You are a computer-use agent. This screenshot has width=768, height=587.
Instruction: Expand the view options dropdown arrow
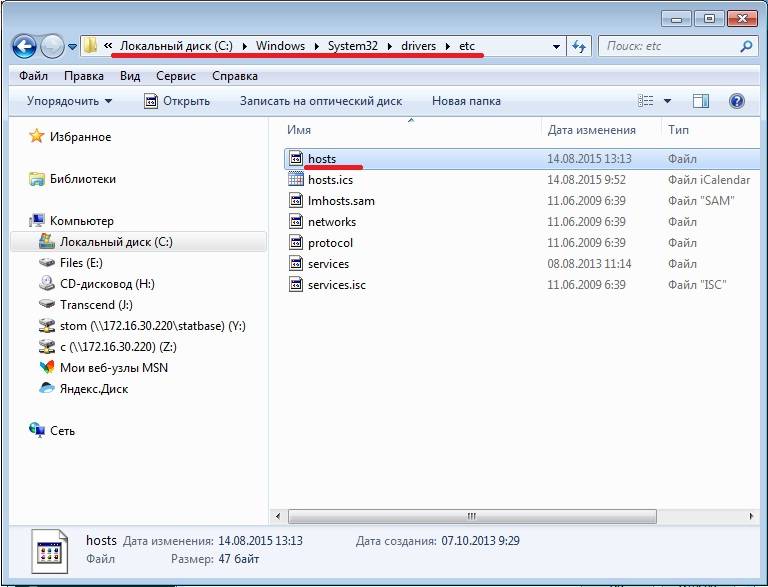coord(668,101)
